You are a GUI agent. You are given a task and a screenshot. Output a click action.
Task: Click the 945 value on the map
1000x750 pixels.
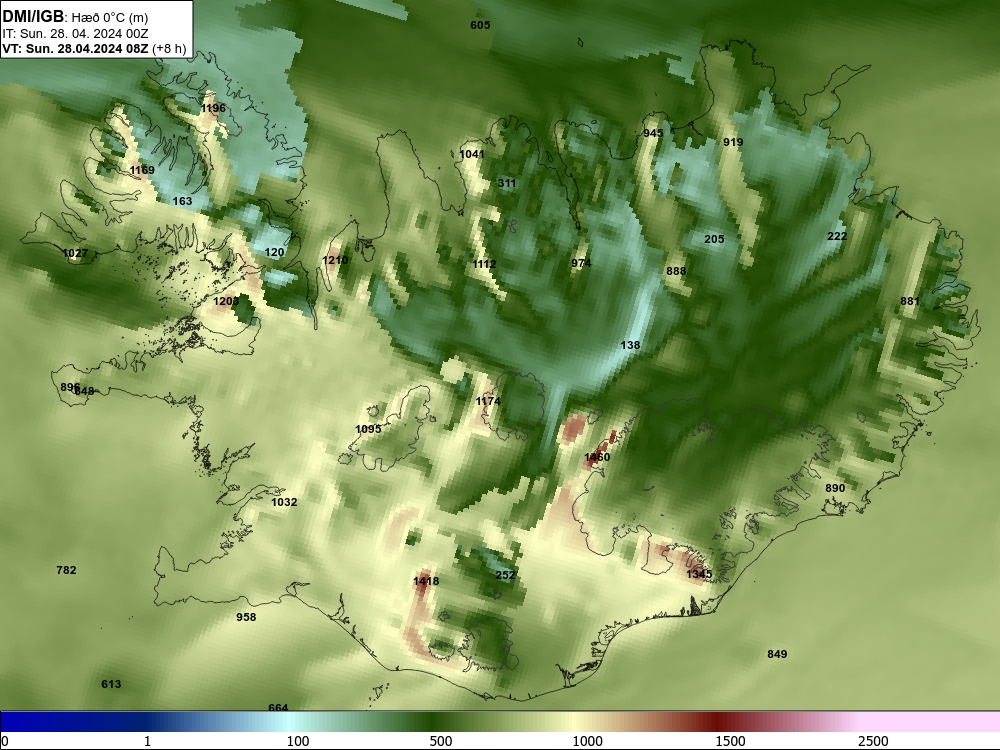click(653, 133)
